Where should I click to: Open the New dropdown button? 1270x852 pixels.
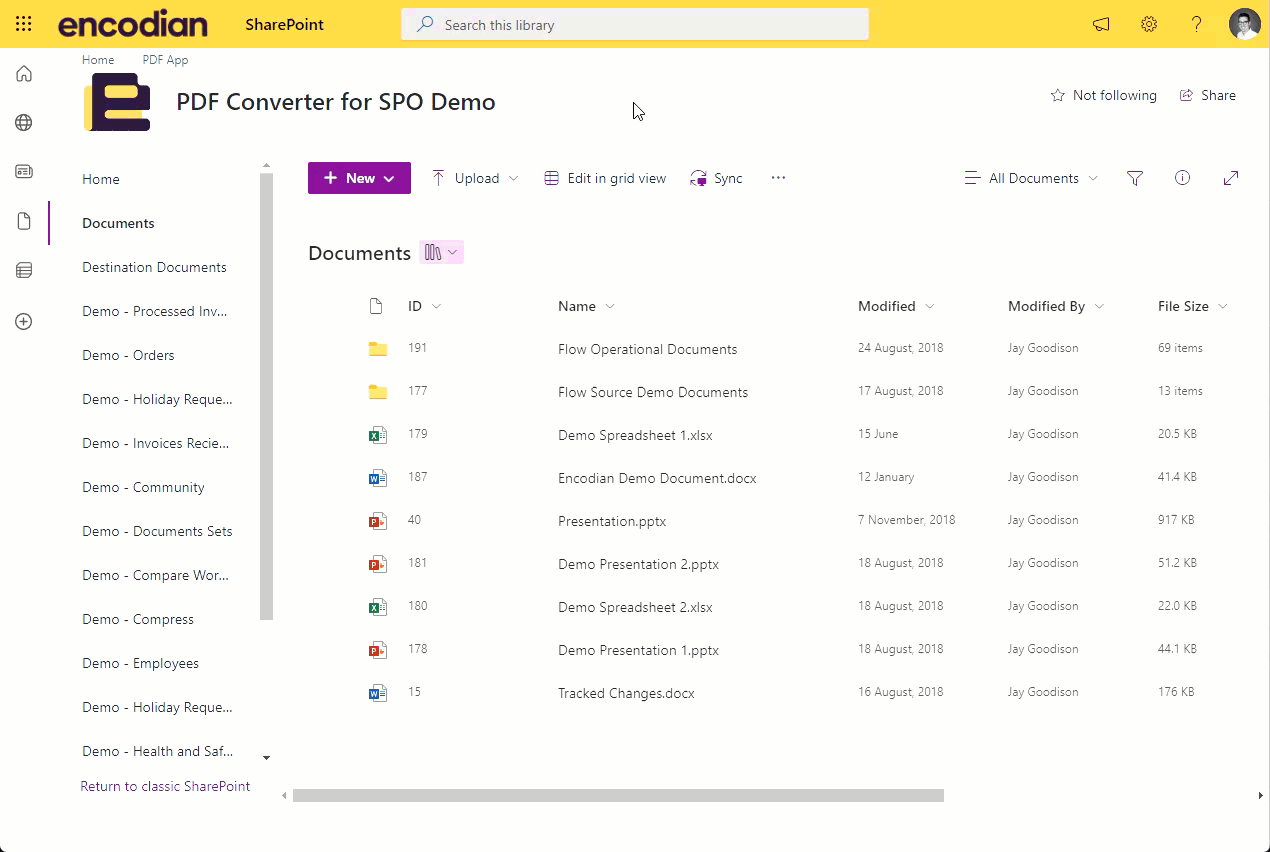359,178
